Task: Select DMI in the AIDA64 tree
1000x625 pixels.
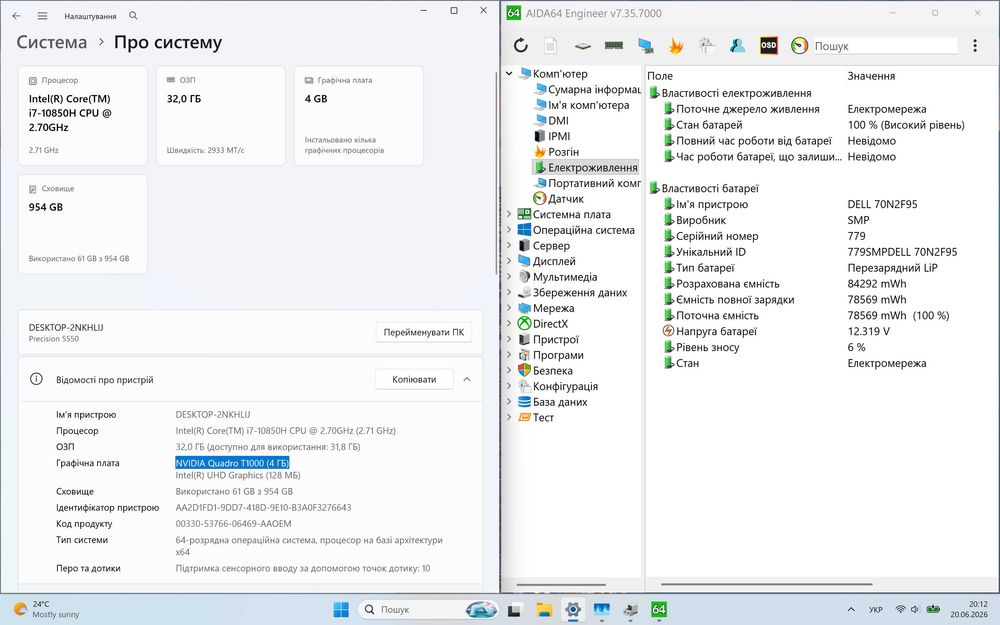Action: (x=551, y=121)
